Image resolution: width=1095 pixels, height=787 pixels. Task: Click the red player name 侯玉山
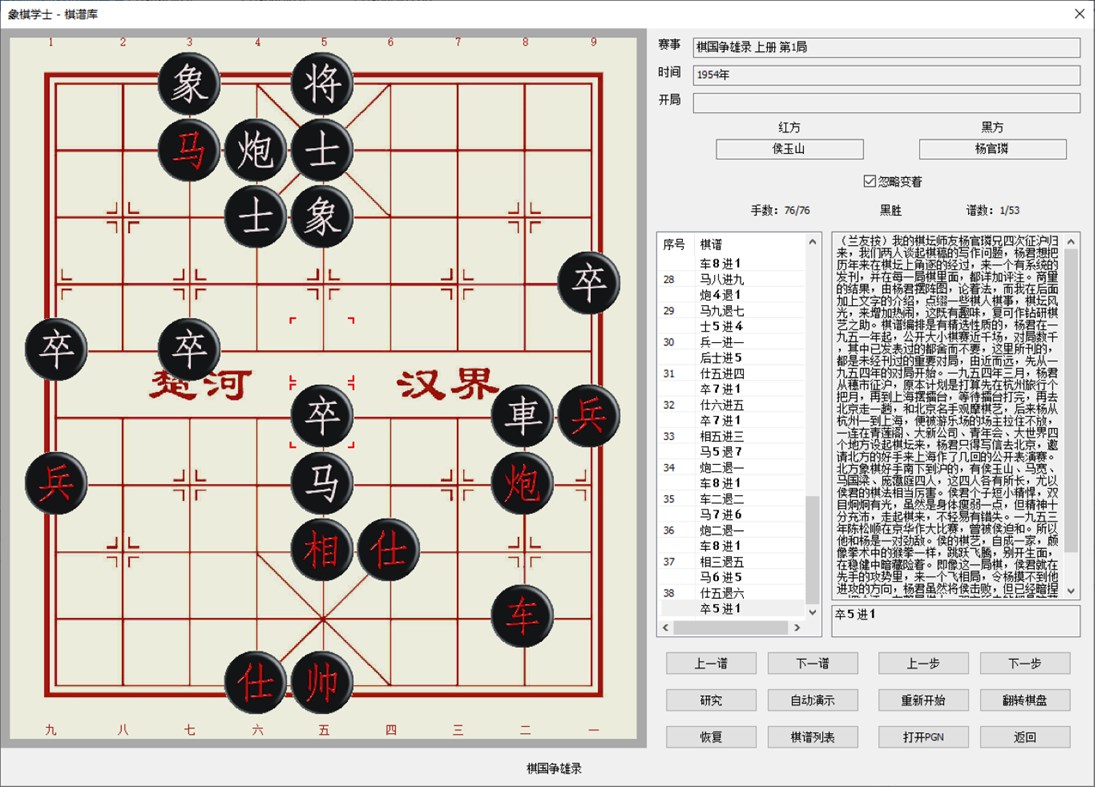[x=789, y=149]
